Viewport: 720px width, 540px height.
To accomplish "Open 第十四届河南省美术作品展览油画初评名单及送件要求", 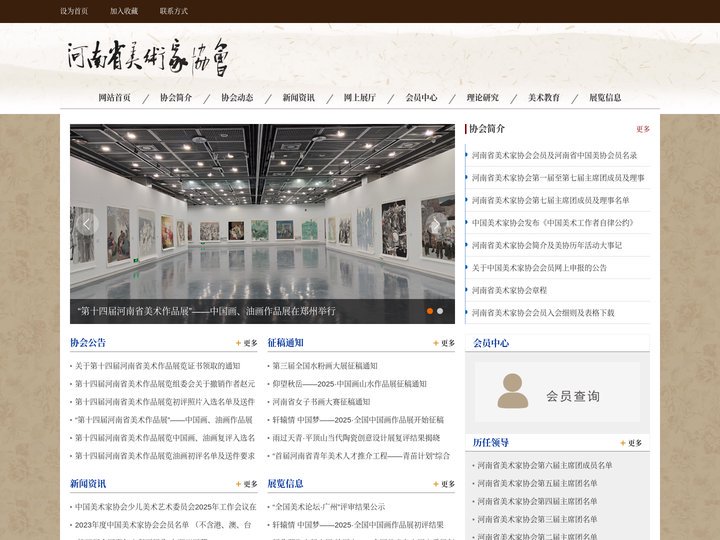I will click(x=165, y=456).
